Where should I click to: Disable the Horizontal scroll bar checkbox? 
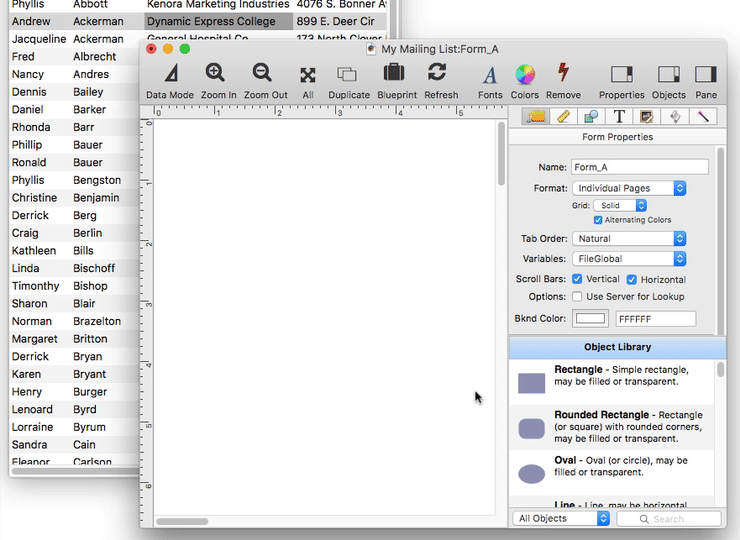(x=631, y=279)
